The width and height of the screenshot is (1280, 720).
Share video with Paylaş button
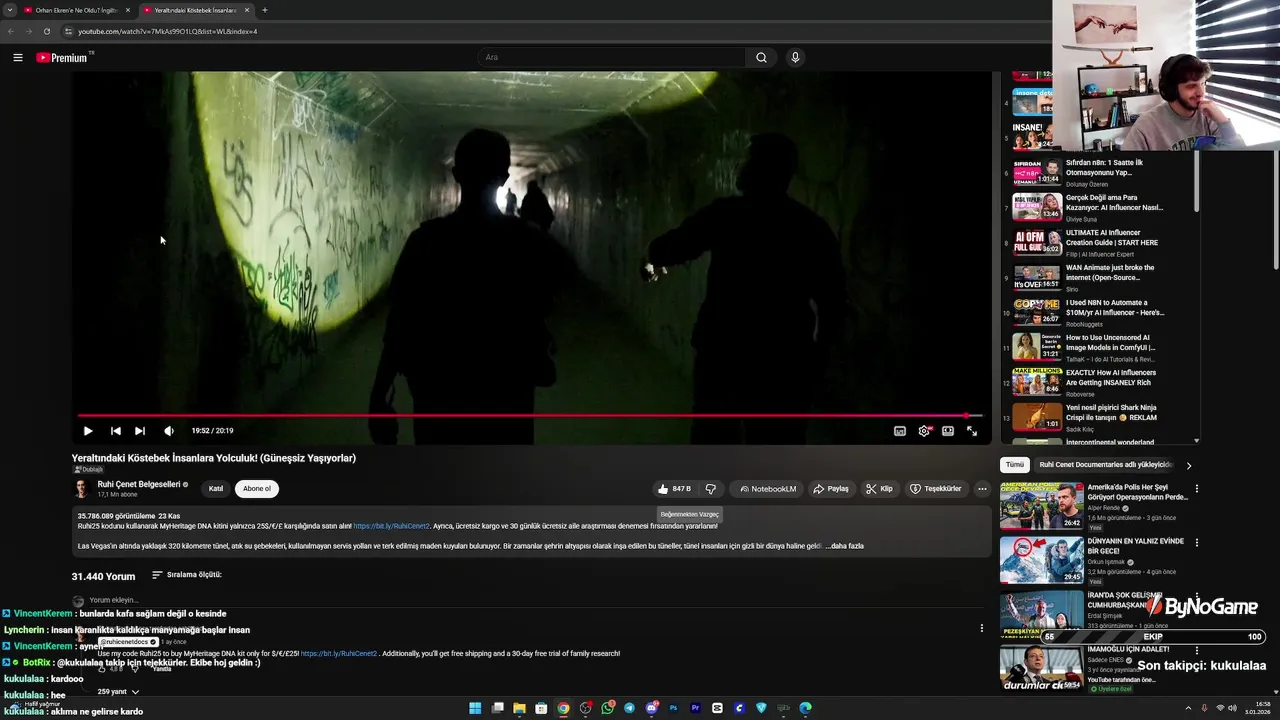click(831, 489)
